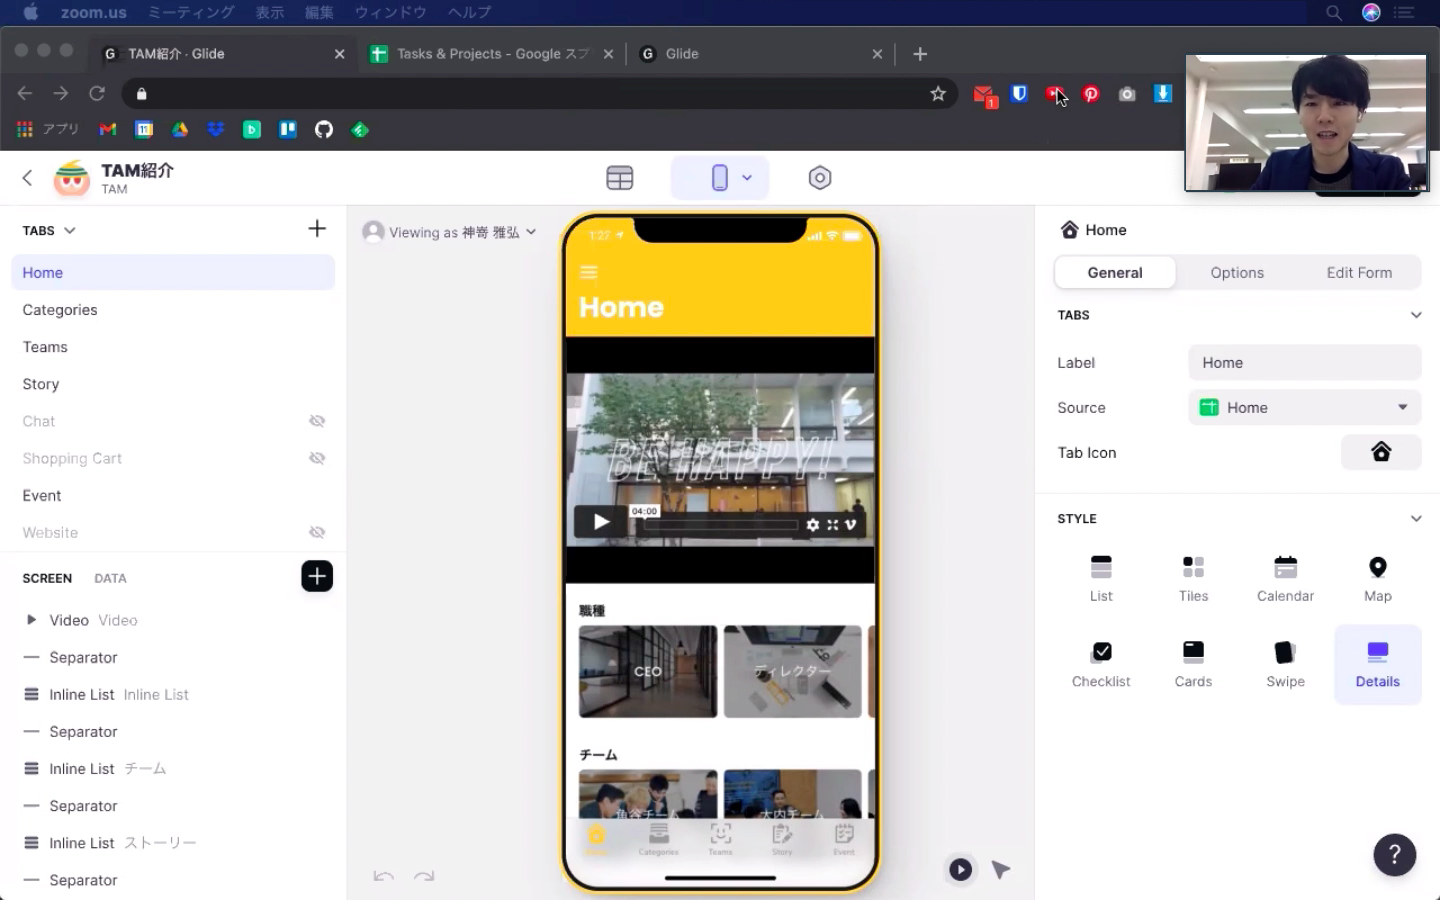The width and height of the screenshot is (1440, 900).
Task: Open the device selector chevron
Action: [747, 178]
